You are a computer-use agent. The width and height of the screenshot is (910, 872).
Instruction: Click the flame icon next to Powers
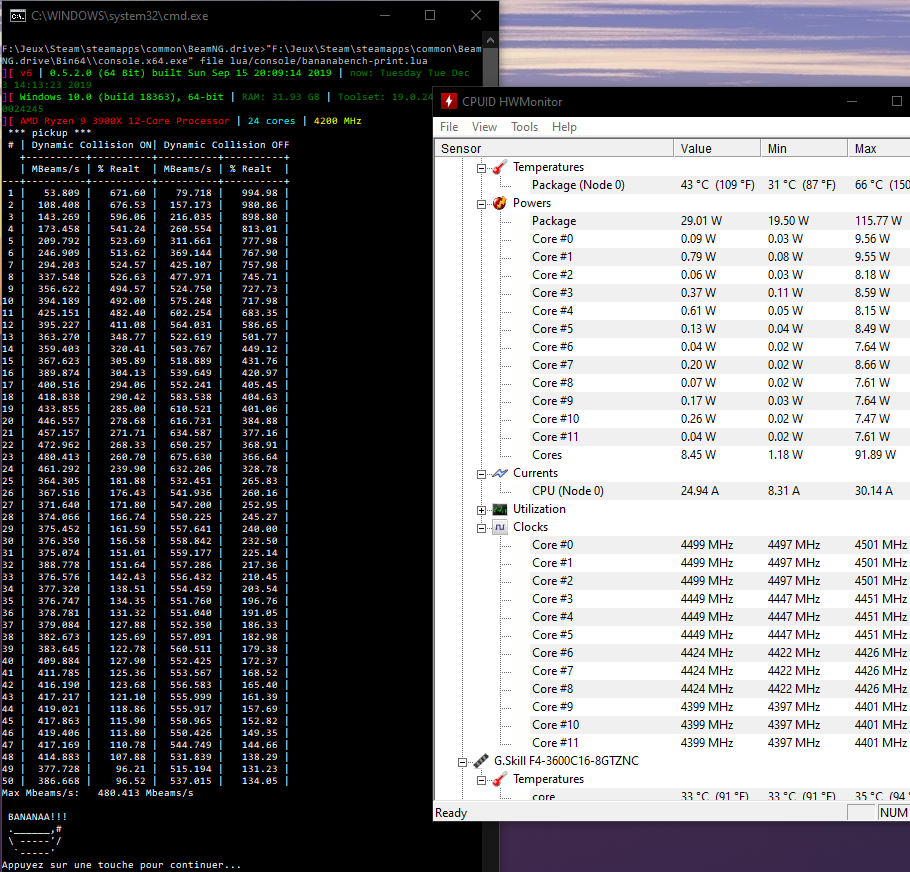(x=500, y=203)
